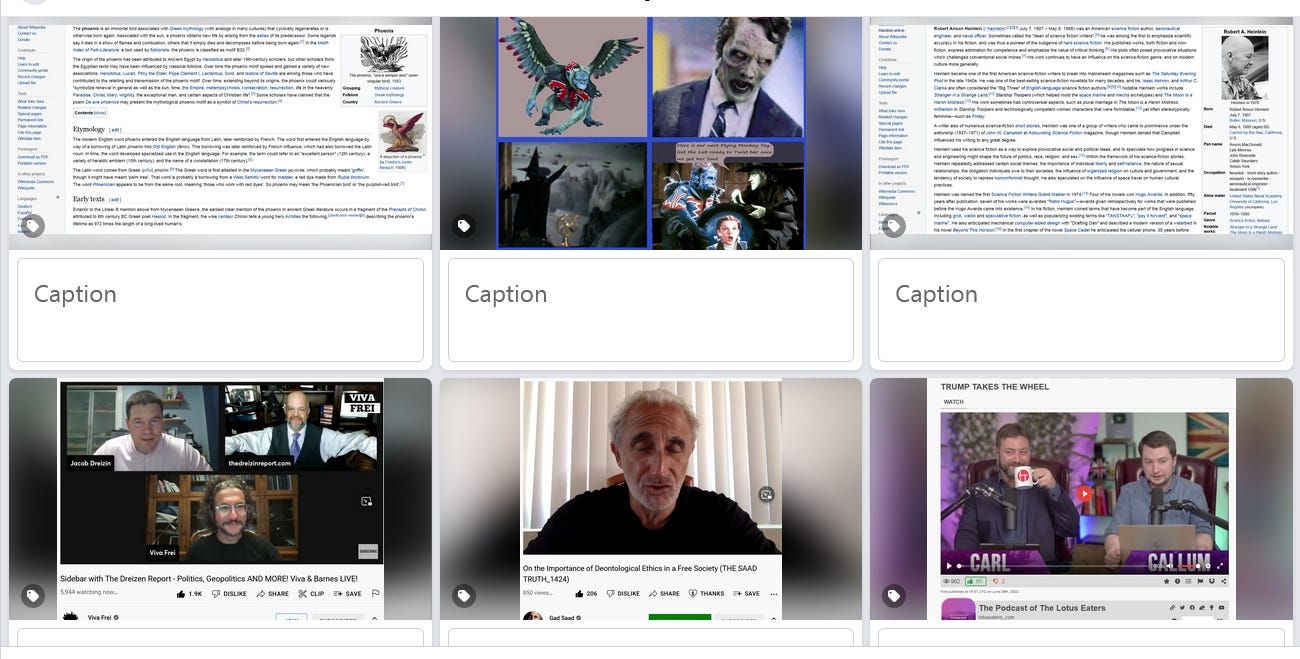Click SAVE in the Gad Saad video image

[746, 593]
